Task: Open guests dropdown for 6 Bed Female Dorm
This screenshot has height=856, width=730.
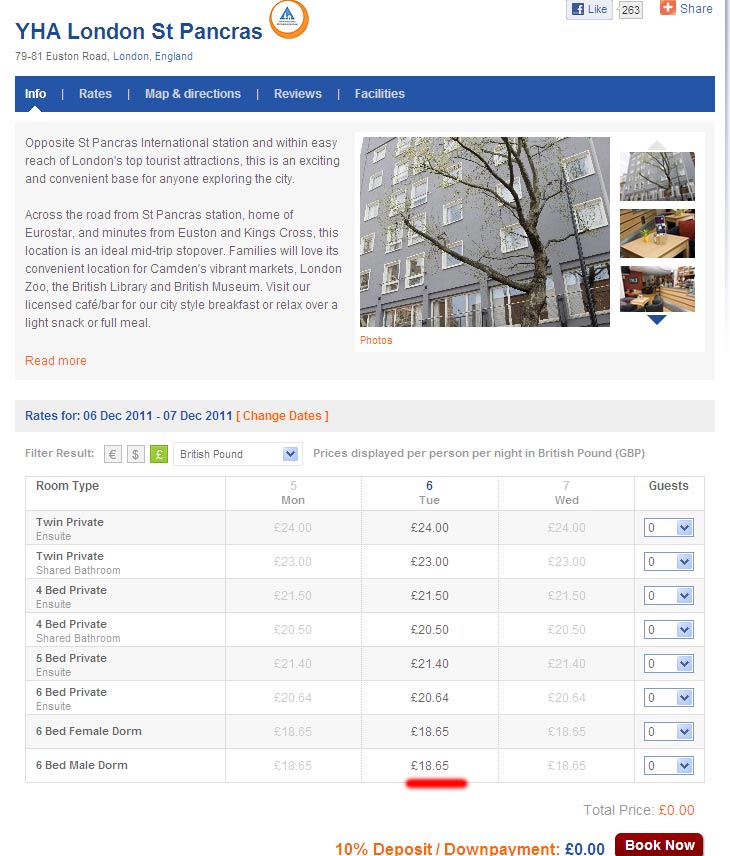Action: pyautogui.click(x=669, y=732)
